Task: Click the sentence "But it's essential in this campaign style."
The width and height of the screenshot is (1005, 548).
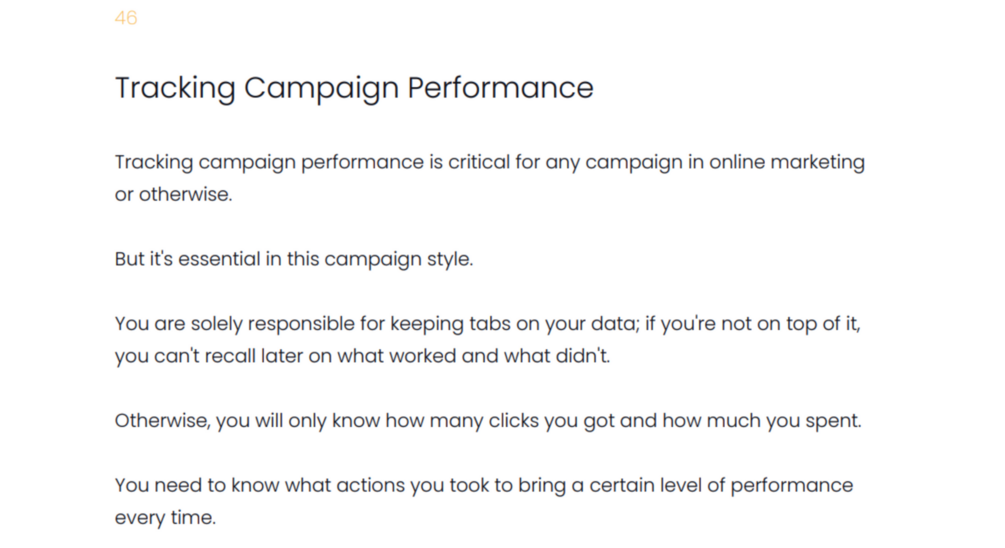Action: pos(294,259)
